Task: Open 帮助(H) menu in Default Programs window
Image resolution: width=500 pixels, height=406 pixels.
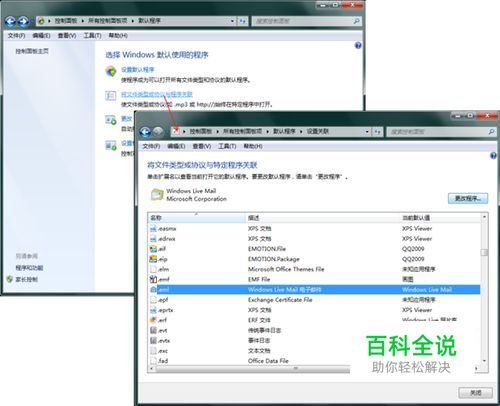Action: [118, 35]
